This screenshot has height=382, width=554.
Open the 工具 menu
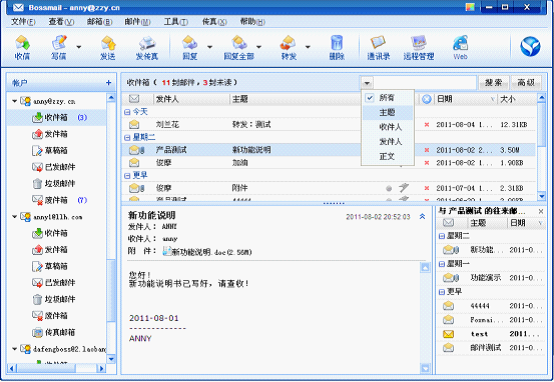(x=176, y=22)
